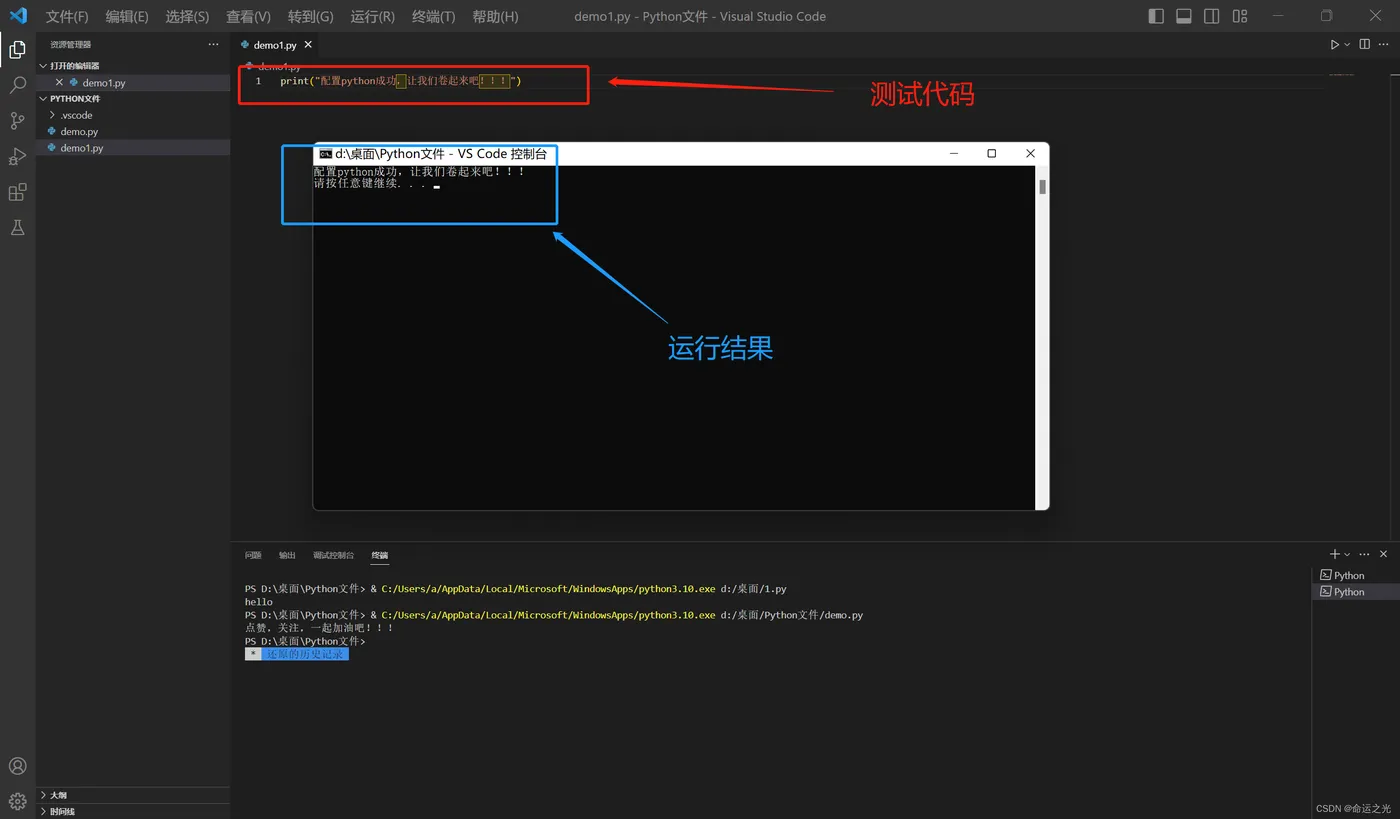Minimize the VS Code 控制台 console window
1400x819 pixels.
[954, 153]
